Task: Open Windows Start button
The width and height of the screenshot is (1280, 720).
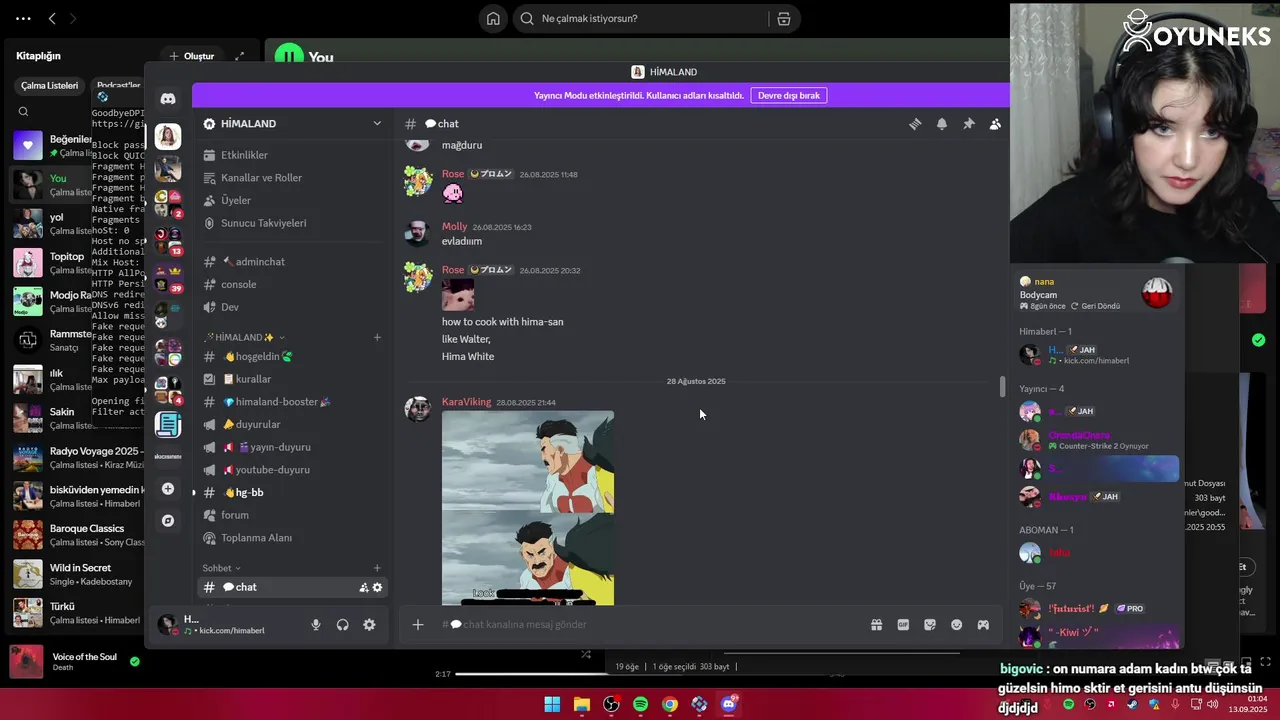Action: [x=552, y=705]
